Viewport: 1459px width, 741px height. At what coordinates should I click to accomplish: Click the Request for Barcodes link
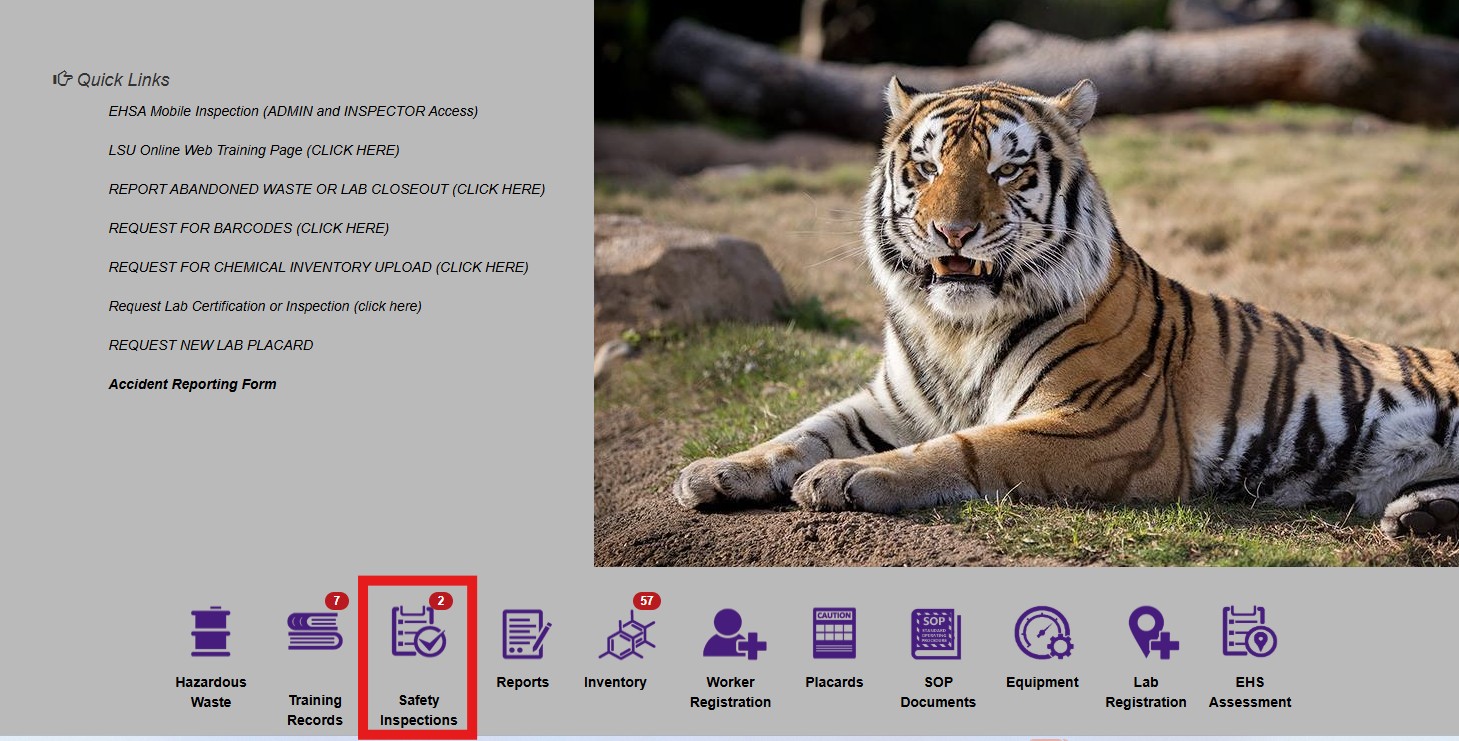(249, 228)
